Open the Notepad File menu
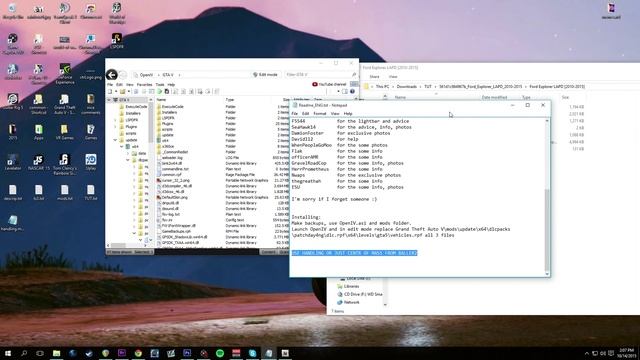The height and width of the screenshot is (360, 640). click(294, 113)
